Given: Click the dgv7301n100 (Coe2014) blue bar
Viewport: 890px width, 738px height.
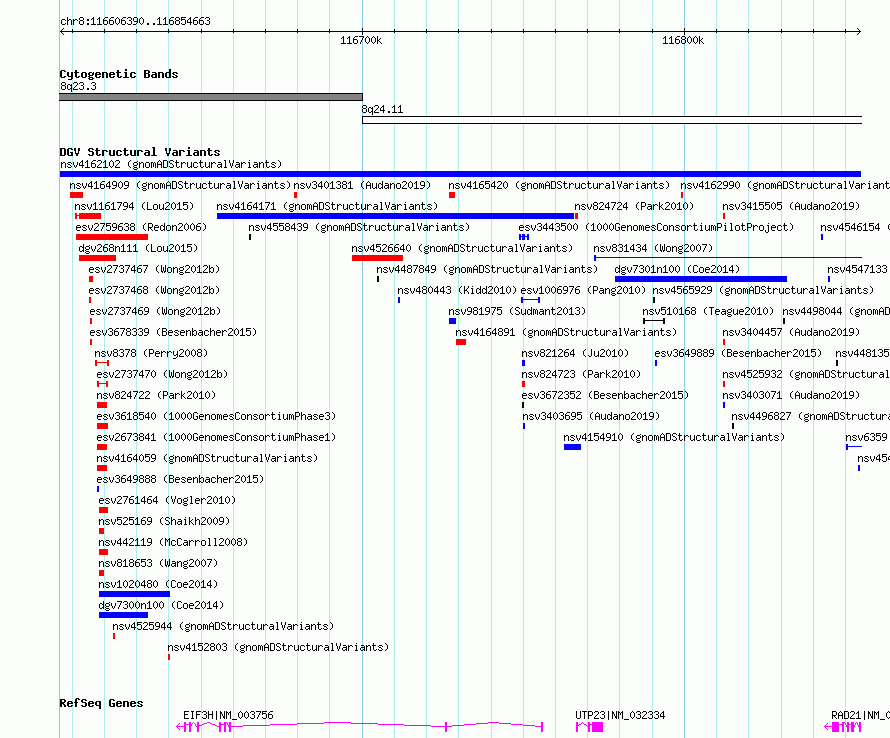Looking at the screenshot, I should coord(700,279).
